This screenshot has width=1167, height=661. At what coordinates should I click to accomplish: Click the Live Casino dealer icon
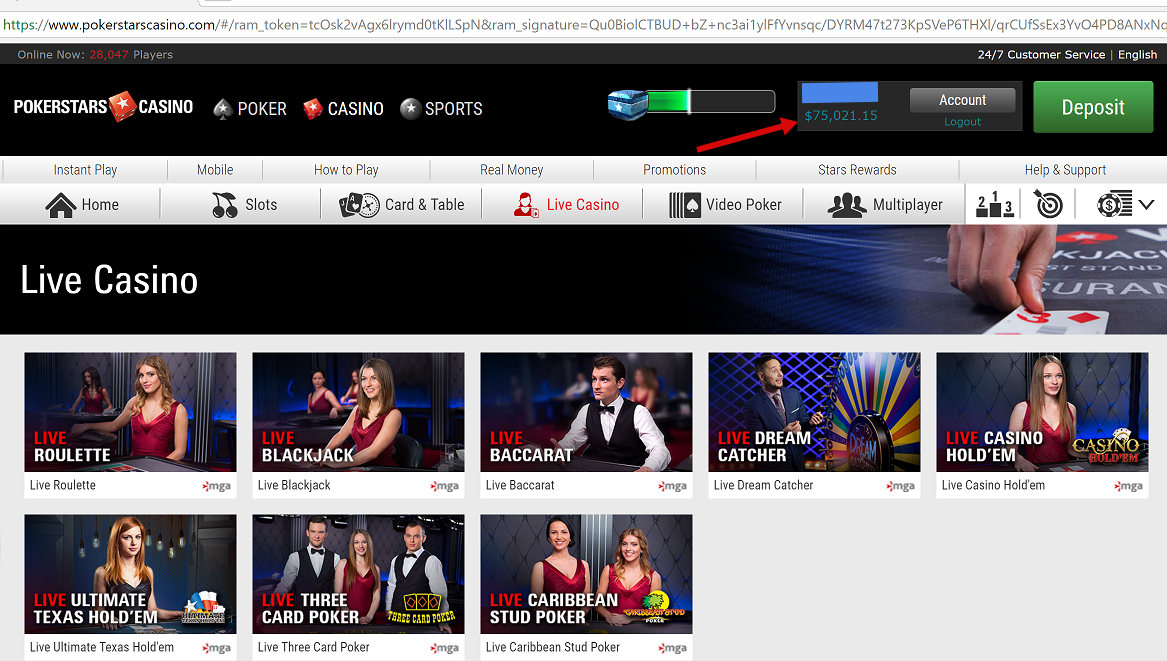coord(525,205)
